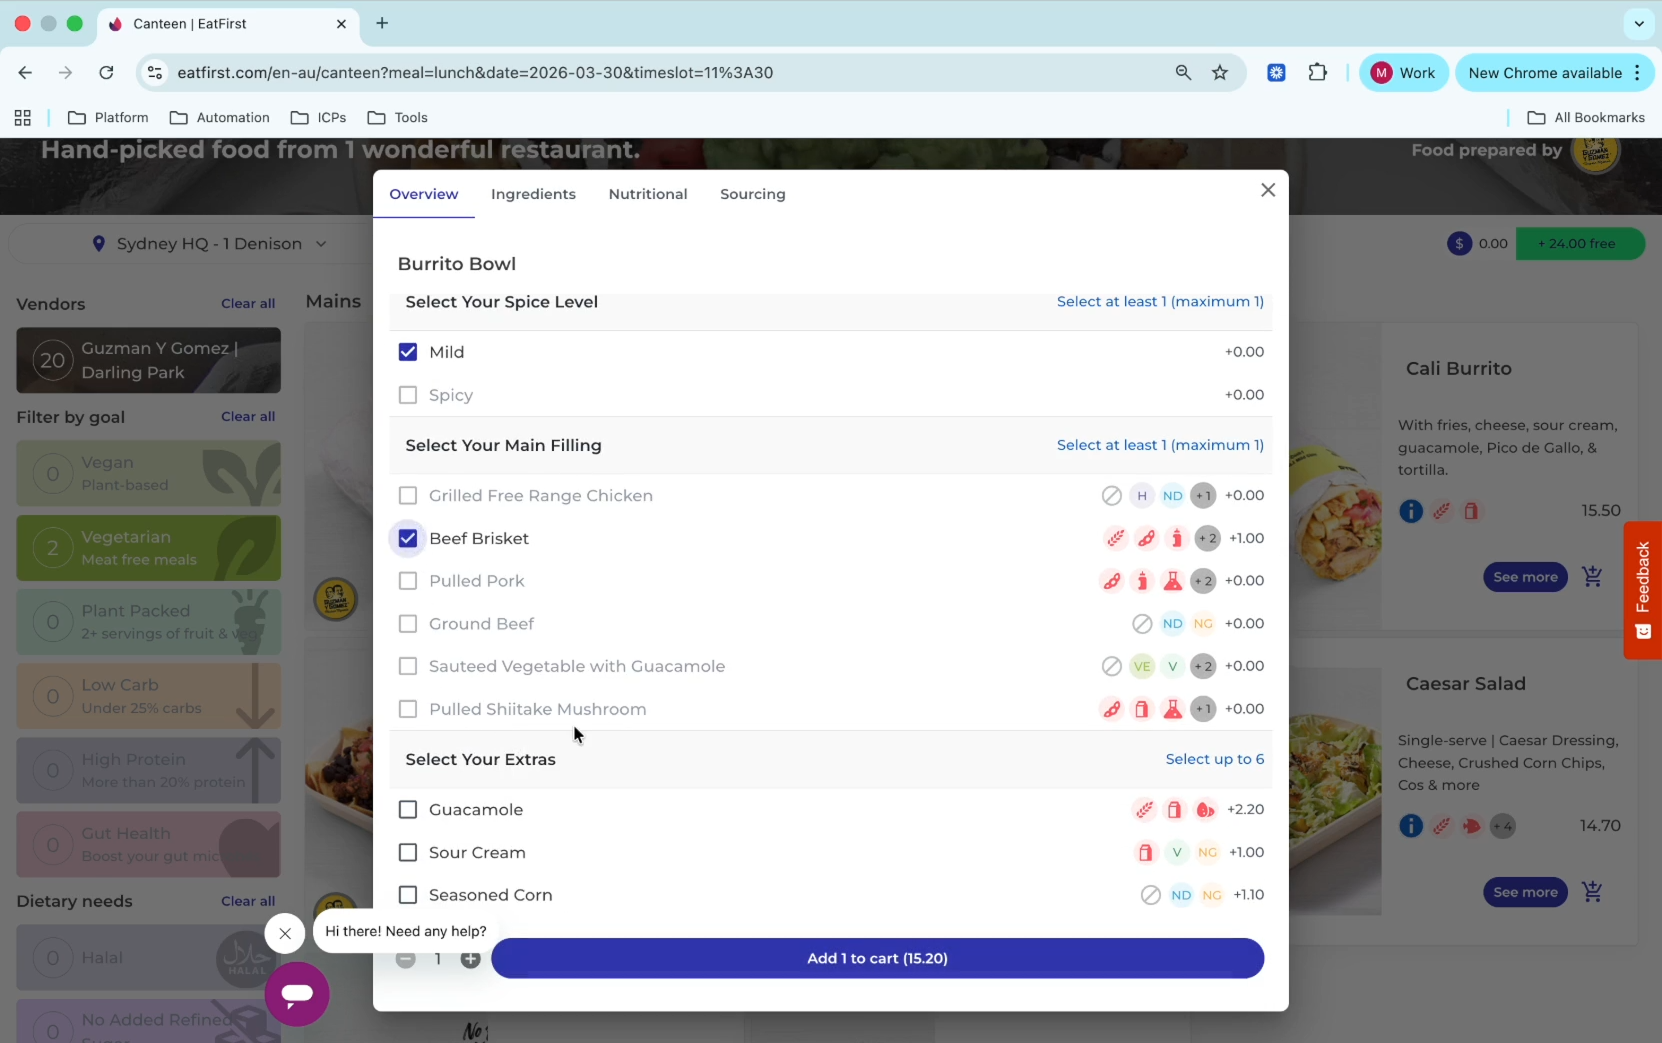Click See more for Cali Burrito

(1525, 577)
